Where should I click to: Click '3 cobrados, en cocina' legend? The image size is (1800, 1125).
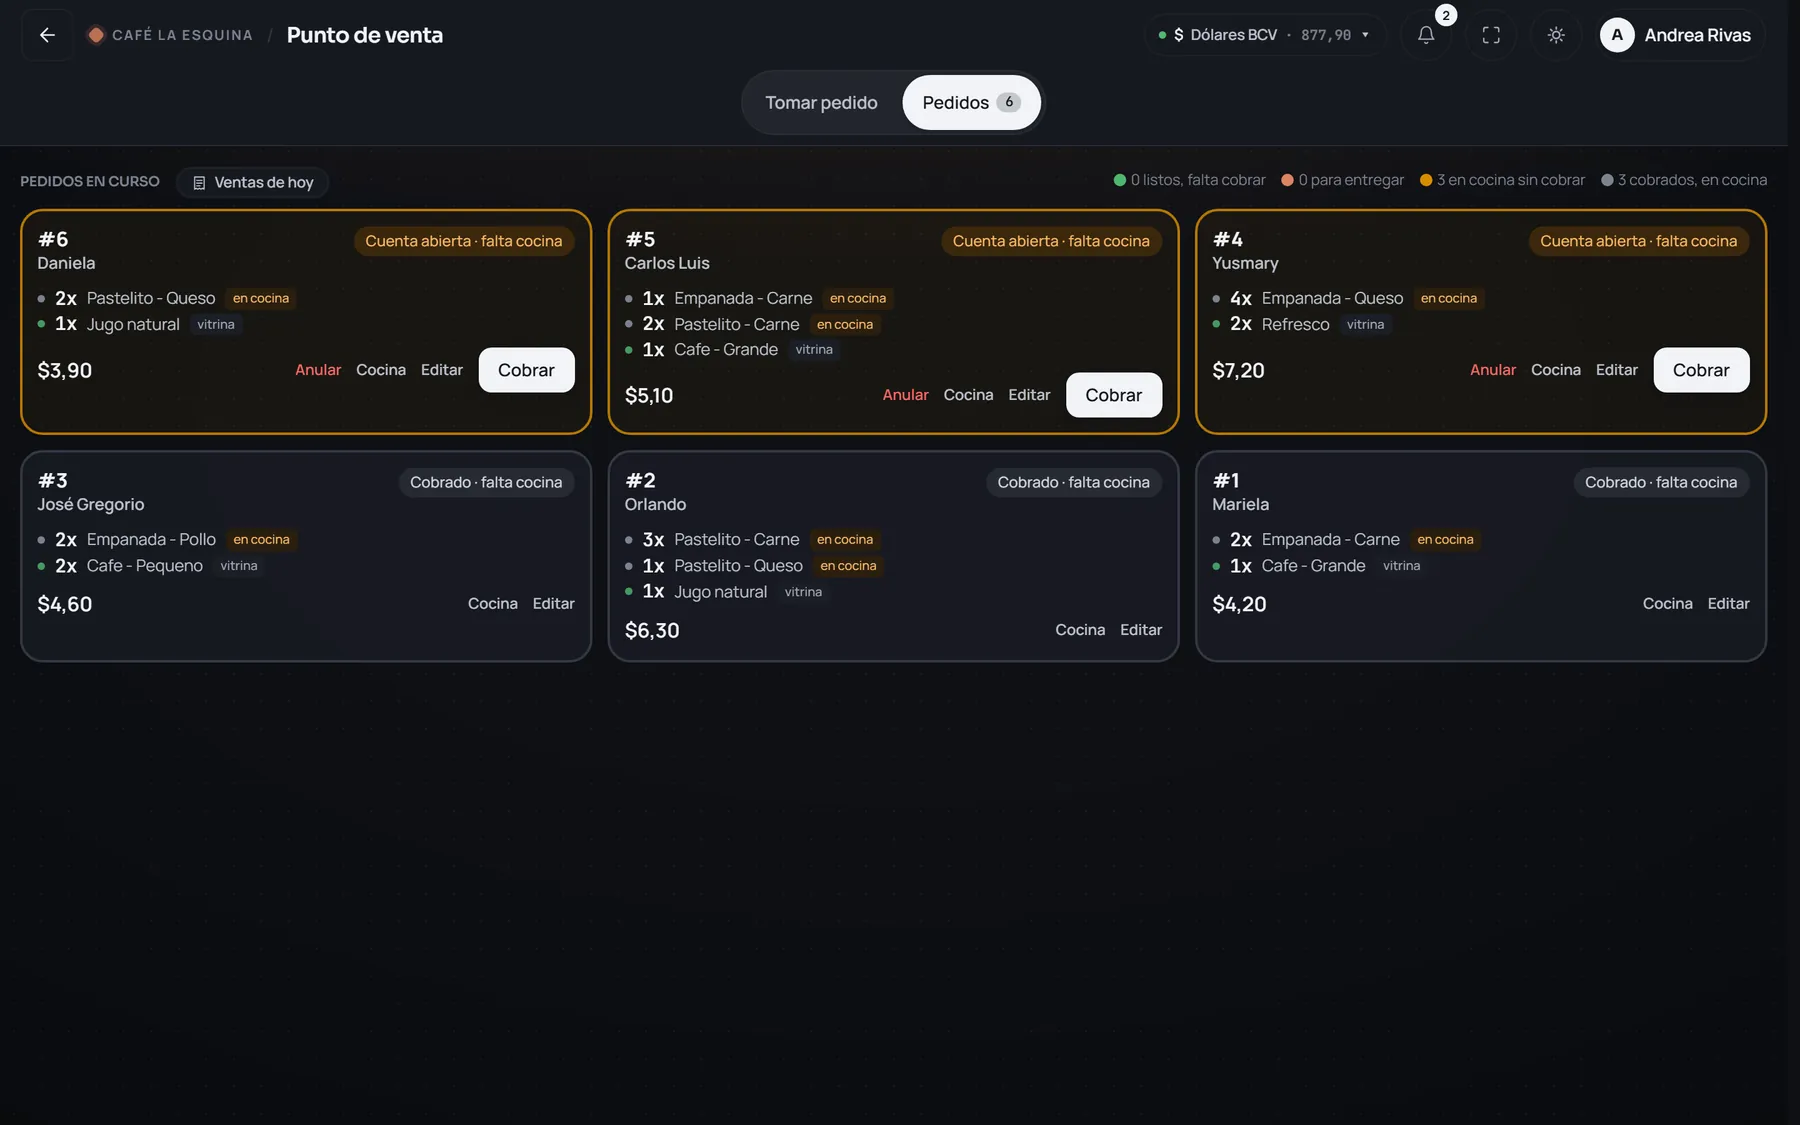click(1683, 180)
